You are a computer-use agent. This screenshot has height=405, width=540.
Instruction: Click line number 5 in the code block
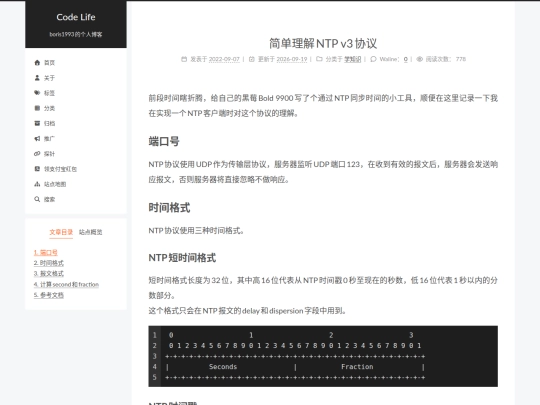(155, 377)
